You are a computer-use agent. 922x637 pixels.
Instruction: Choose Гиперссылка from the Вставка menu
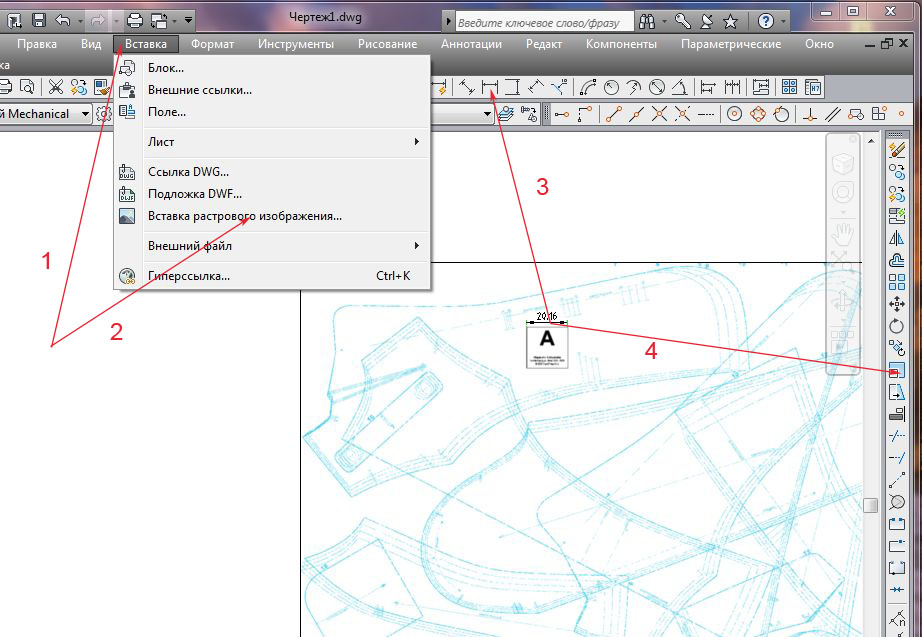point(189,276)
